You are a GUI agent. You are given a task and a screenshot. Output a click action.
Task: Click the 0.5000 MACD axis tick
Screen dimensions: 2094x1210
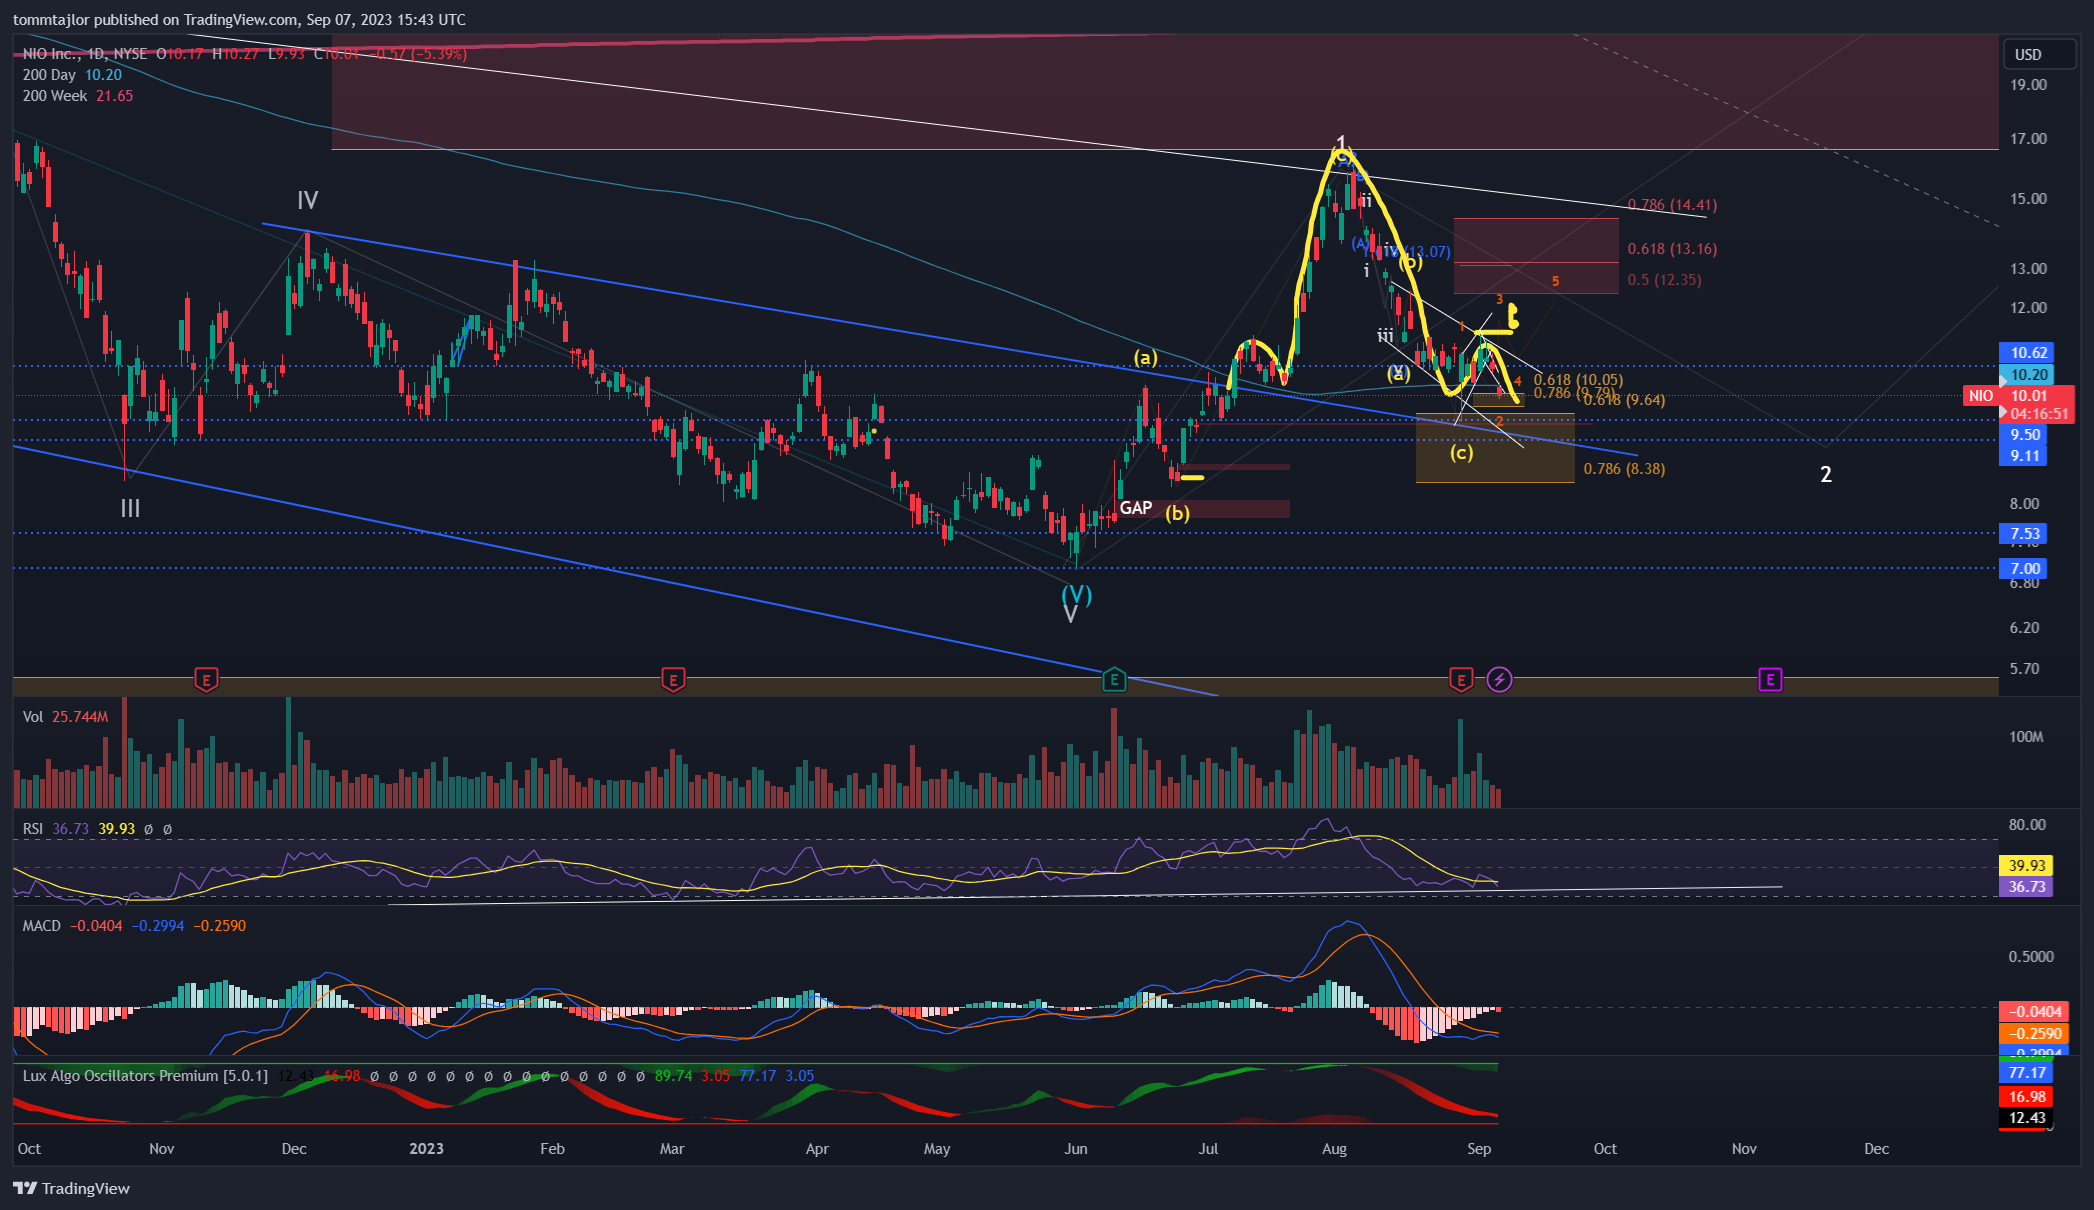[2031, 957]
